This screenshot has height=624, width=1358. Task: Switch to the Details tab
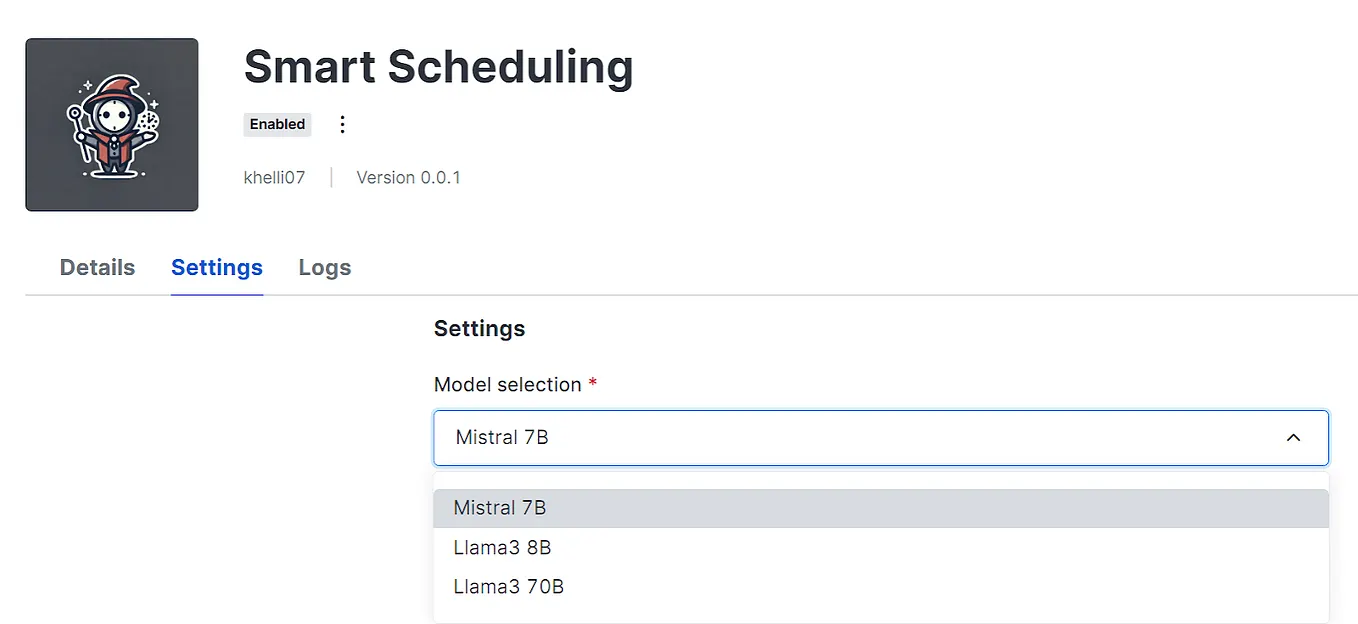point(97,268)
